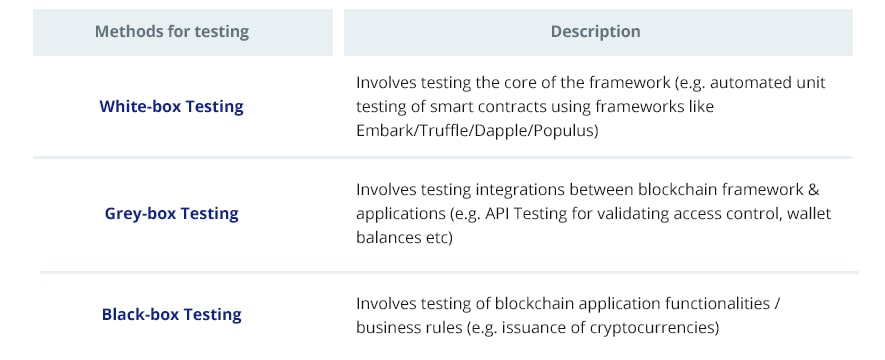Select the "Grey-box Testing" row label
885x360 pixels.
click(172, 213)
